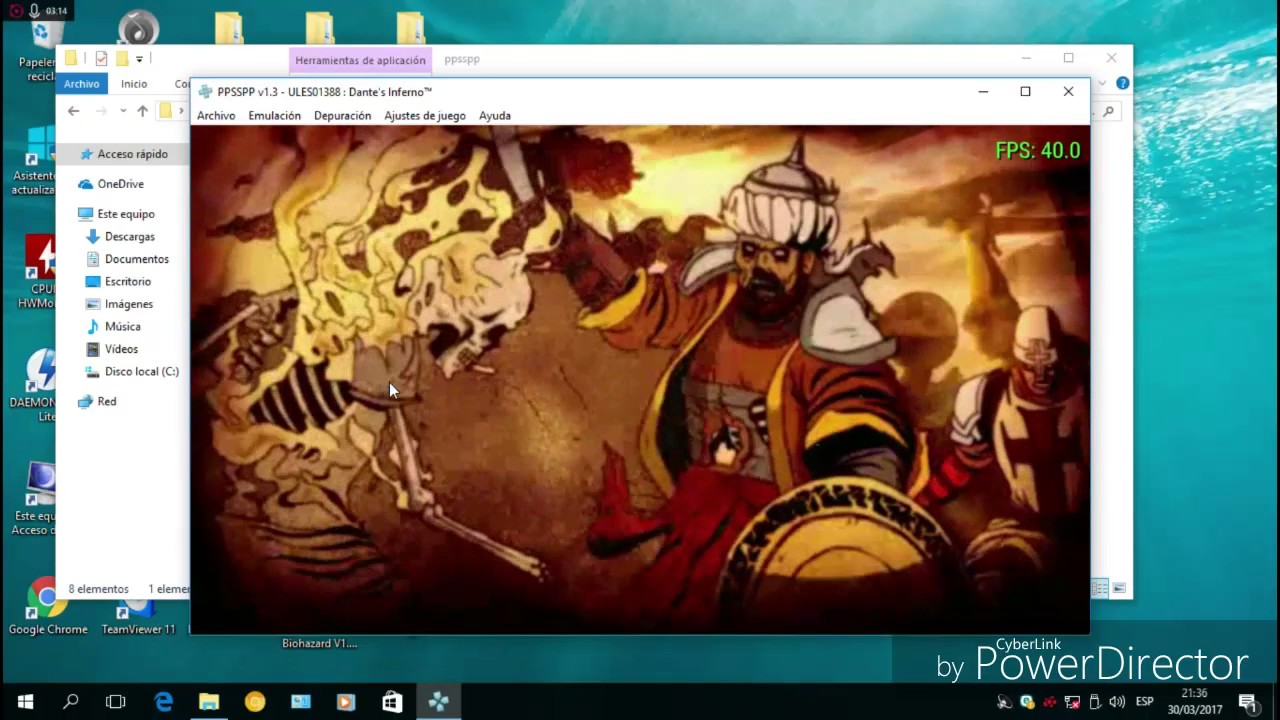Open Biohazard V1 desktop item
The image size is (1280, 720).
pos(319,644)
